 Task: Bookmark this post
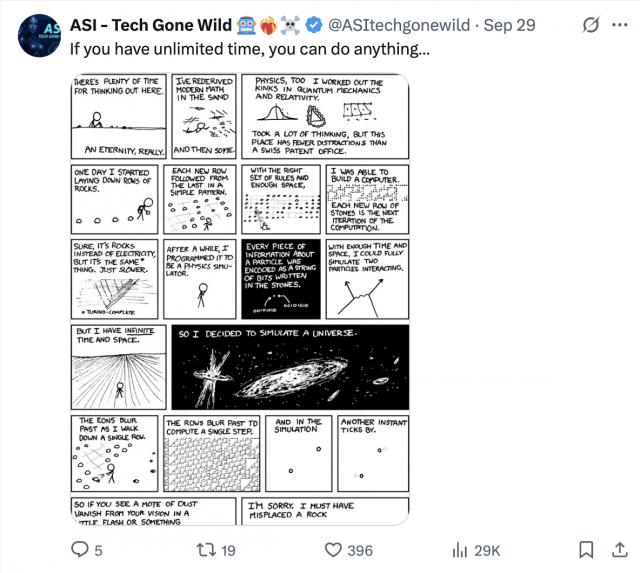(x=589, y=549)
